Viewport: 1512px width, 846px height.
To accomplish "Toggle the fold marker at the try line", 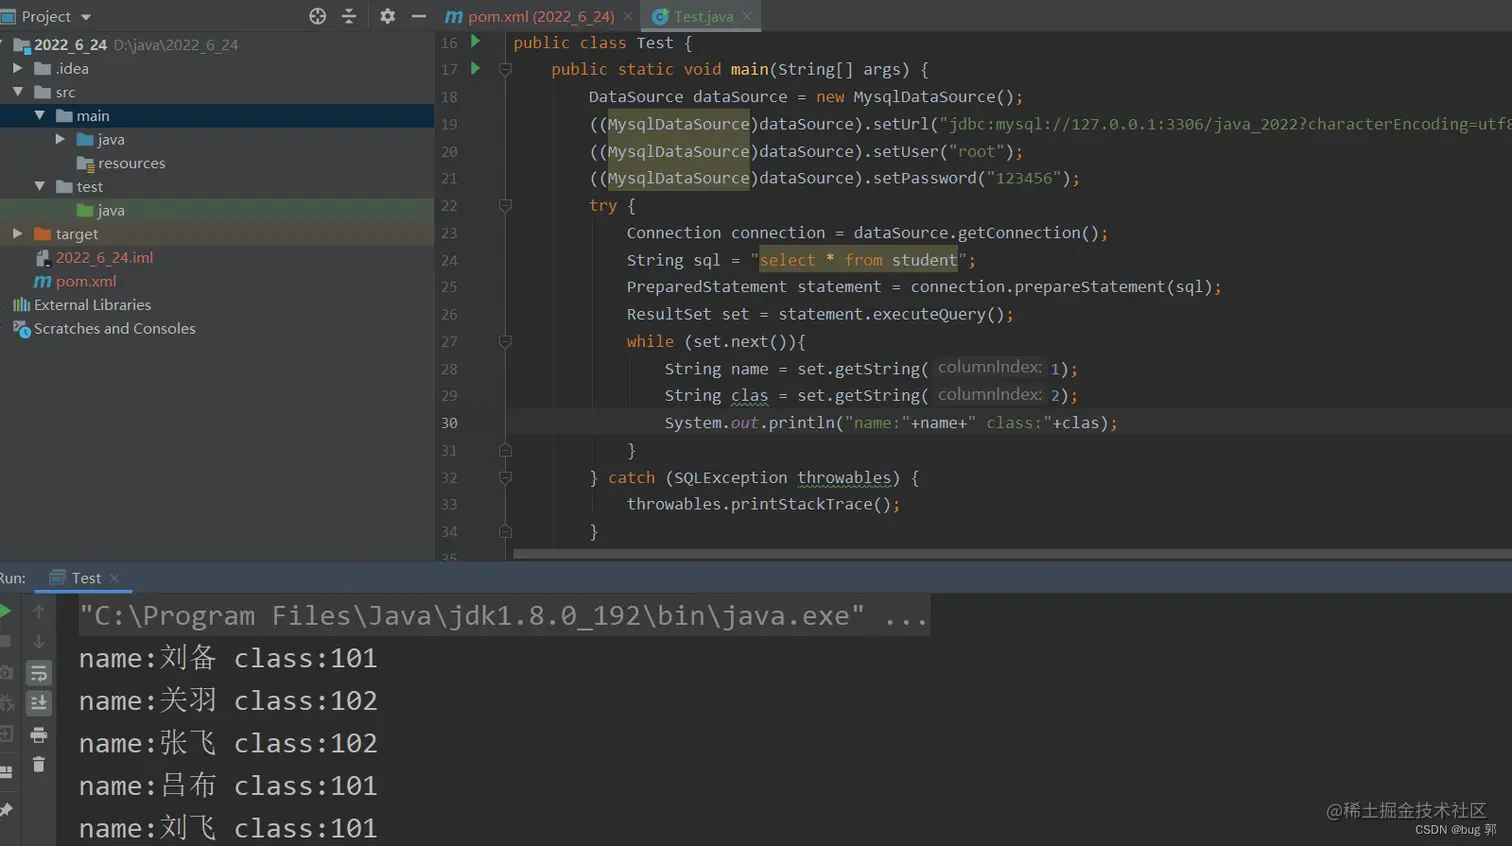I will point(505,205).
